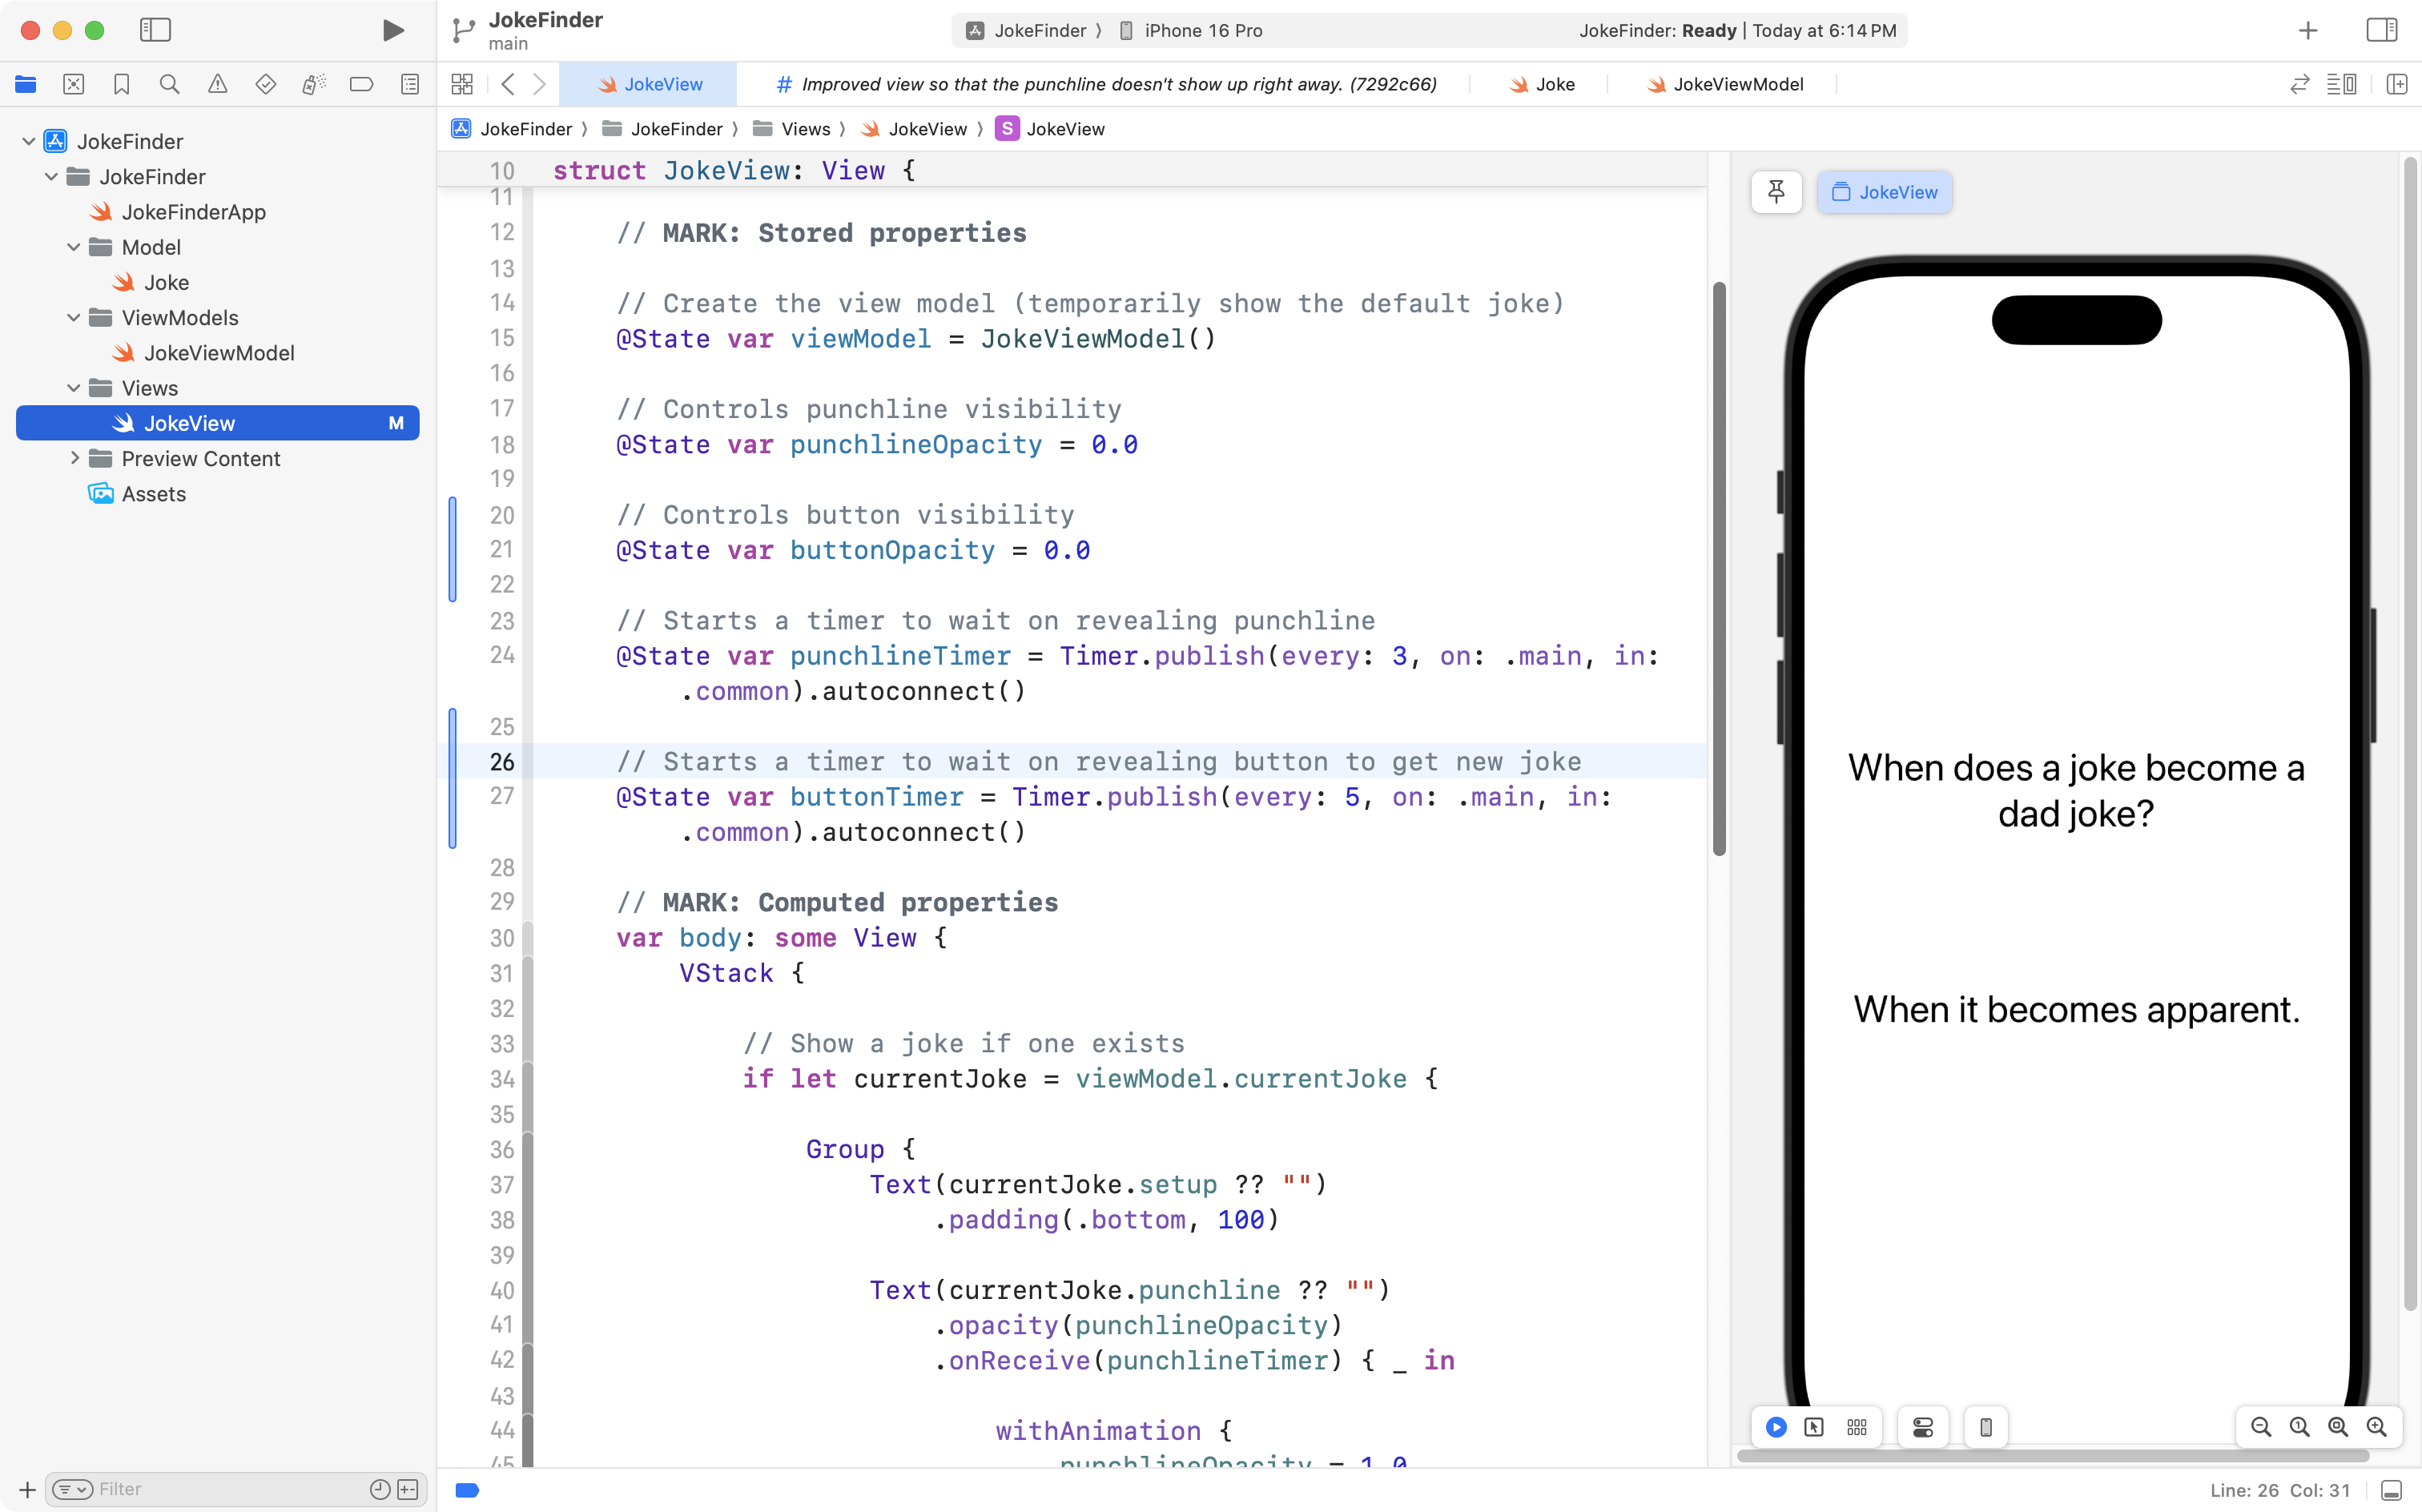Pin the preview with the pin icon
The image size is (2422, 1512).
tap(1776, 192)
